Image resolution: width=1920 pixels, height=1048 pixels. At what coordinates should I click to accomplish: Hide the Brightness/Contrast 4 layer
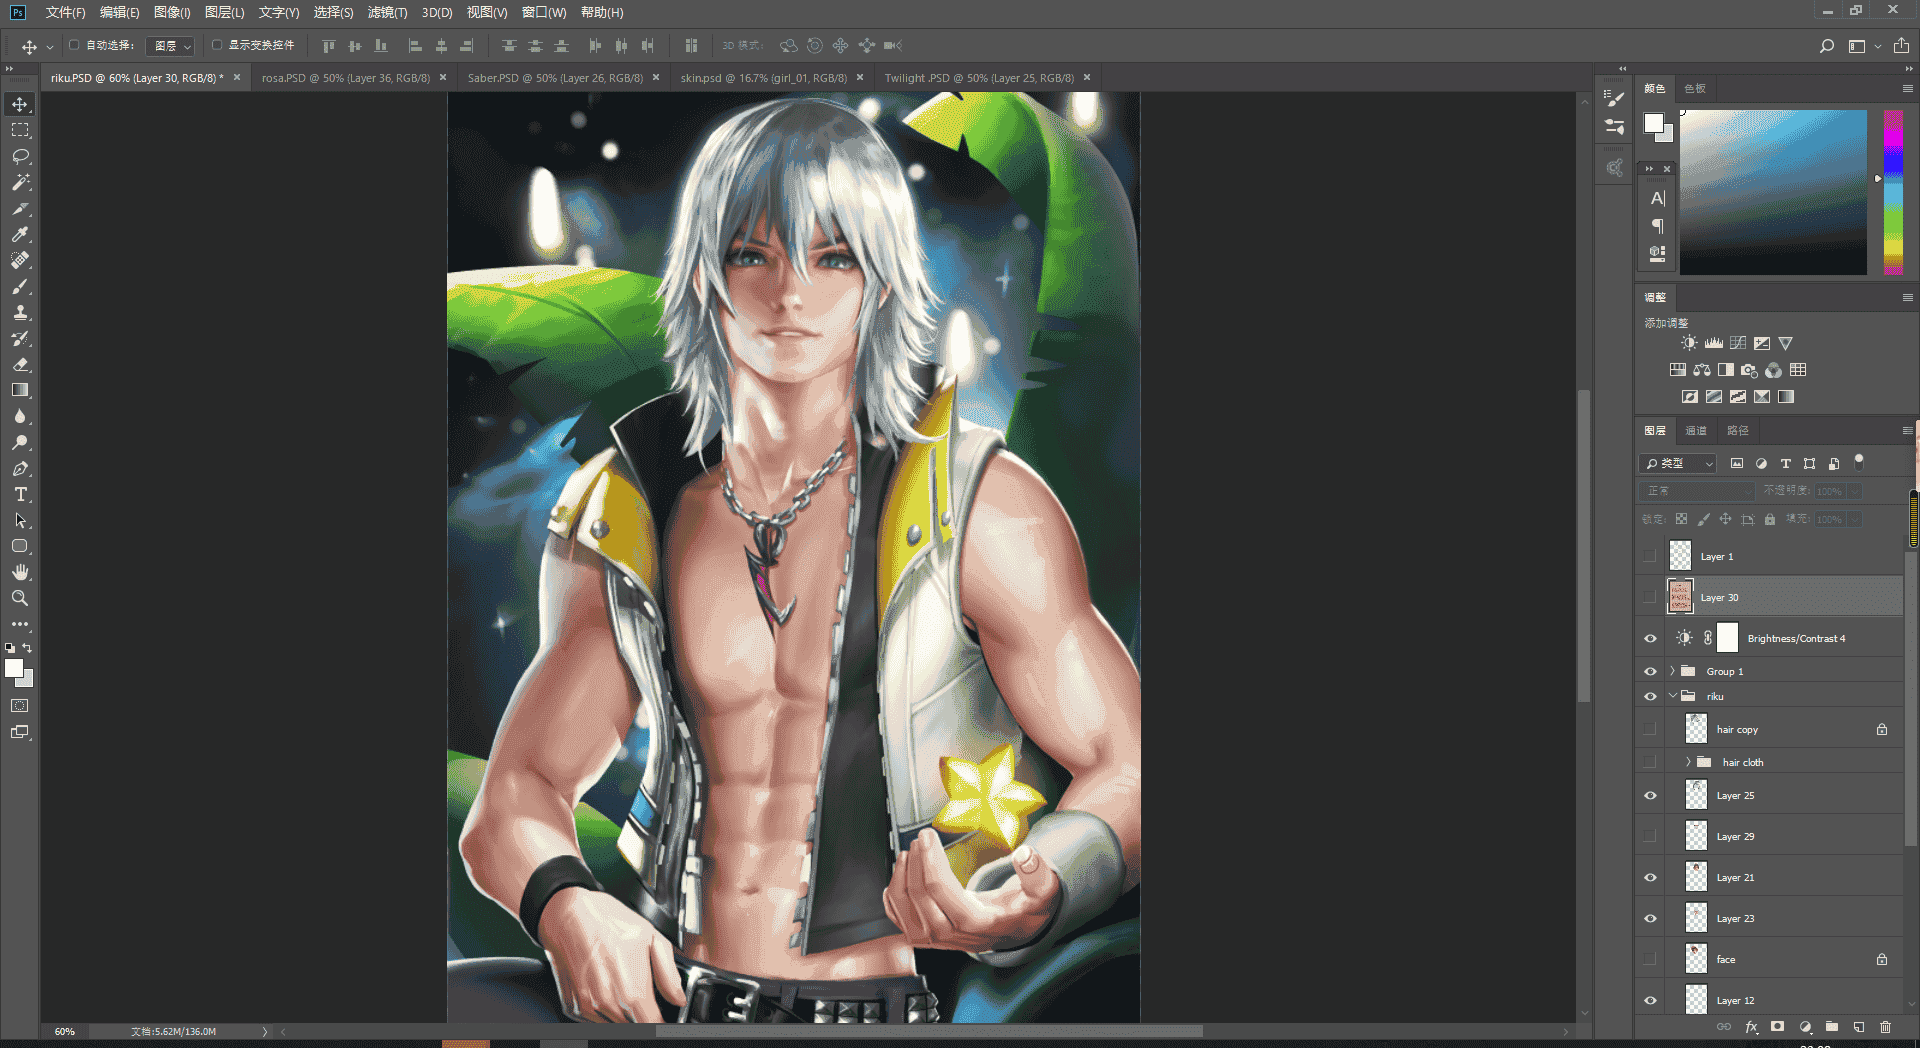point(1650,638)
